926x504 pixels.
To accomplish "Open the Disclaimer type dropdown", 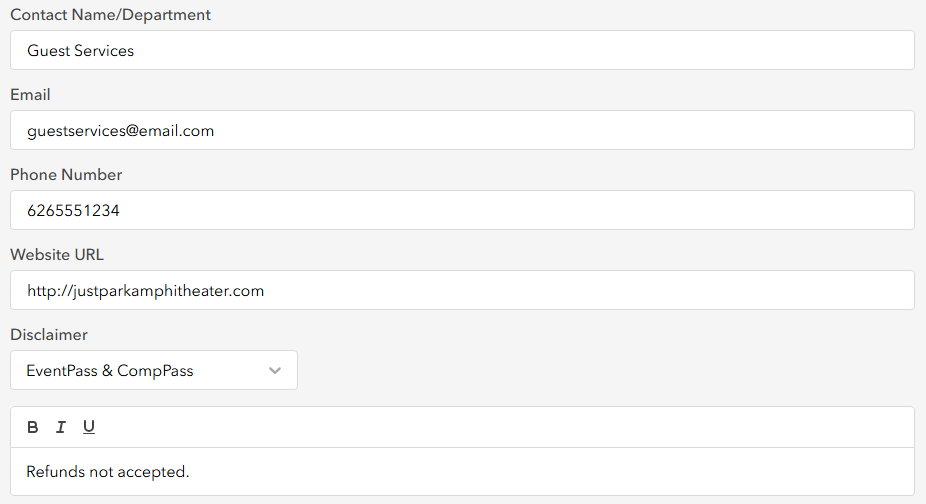I will tap(154, 370).
